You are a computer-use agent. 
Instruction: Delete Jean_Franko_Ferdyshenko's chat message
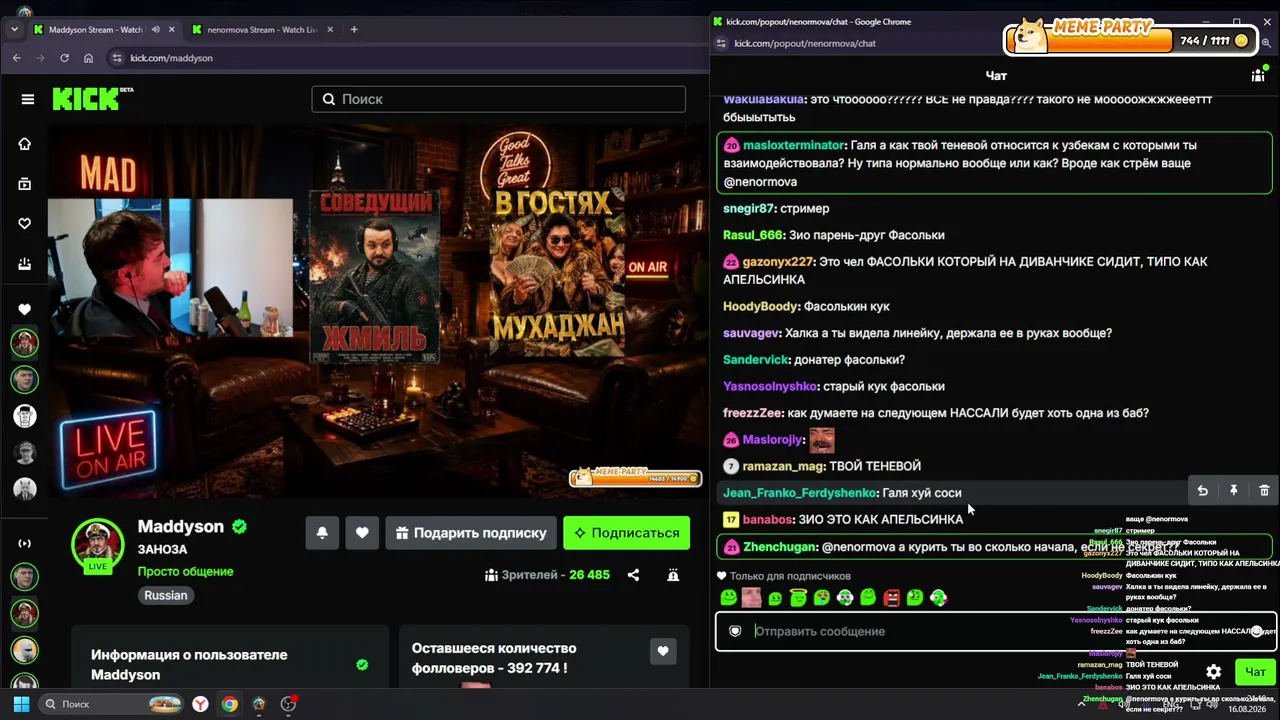pyautogui.click(x=1264, y=491)
